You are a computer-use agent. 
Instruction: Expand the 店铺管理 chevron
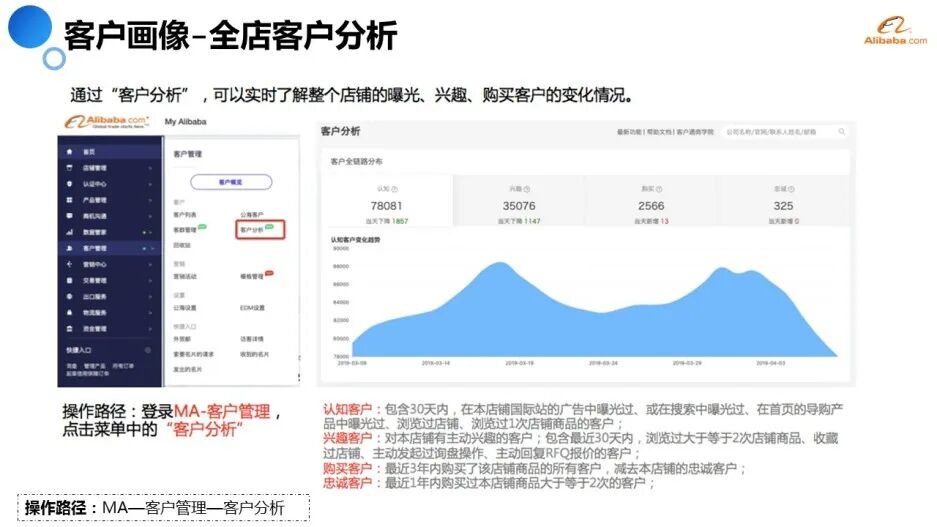click(x=150, y=168)
